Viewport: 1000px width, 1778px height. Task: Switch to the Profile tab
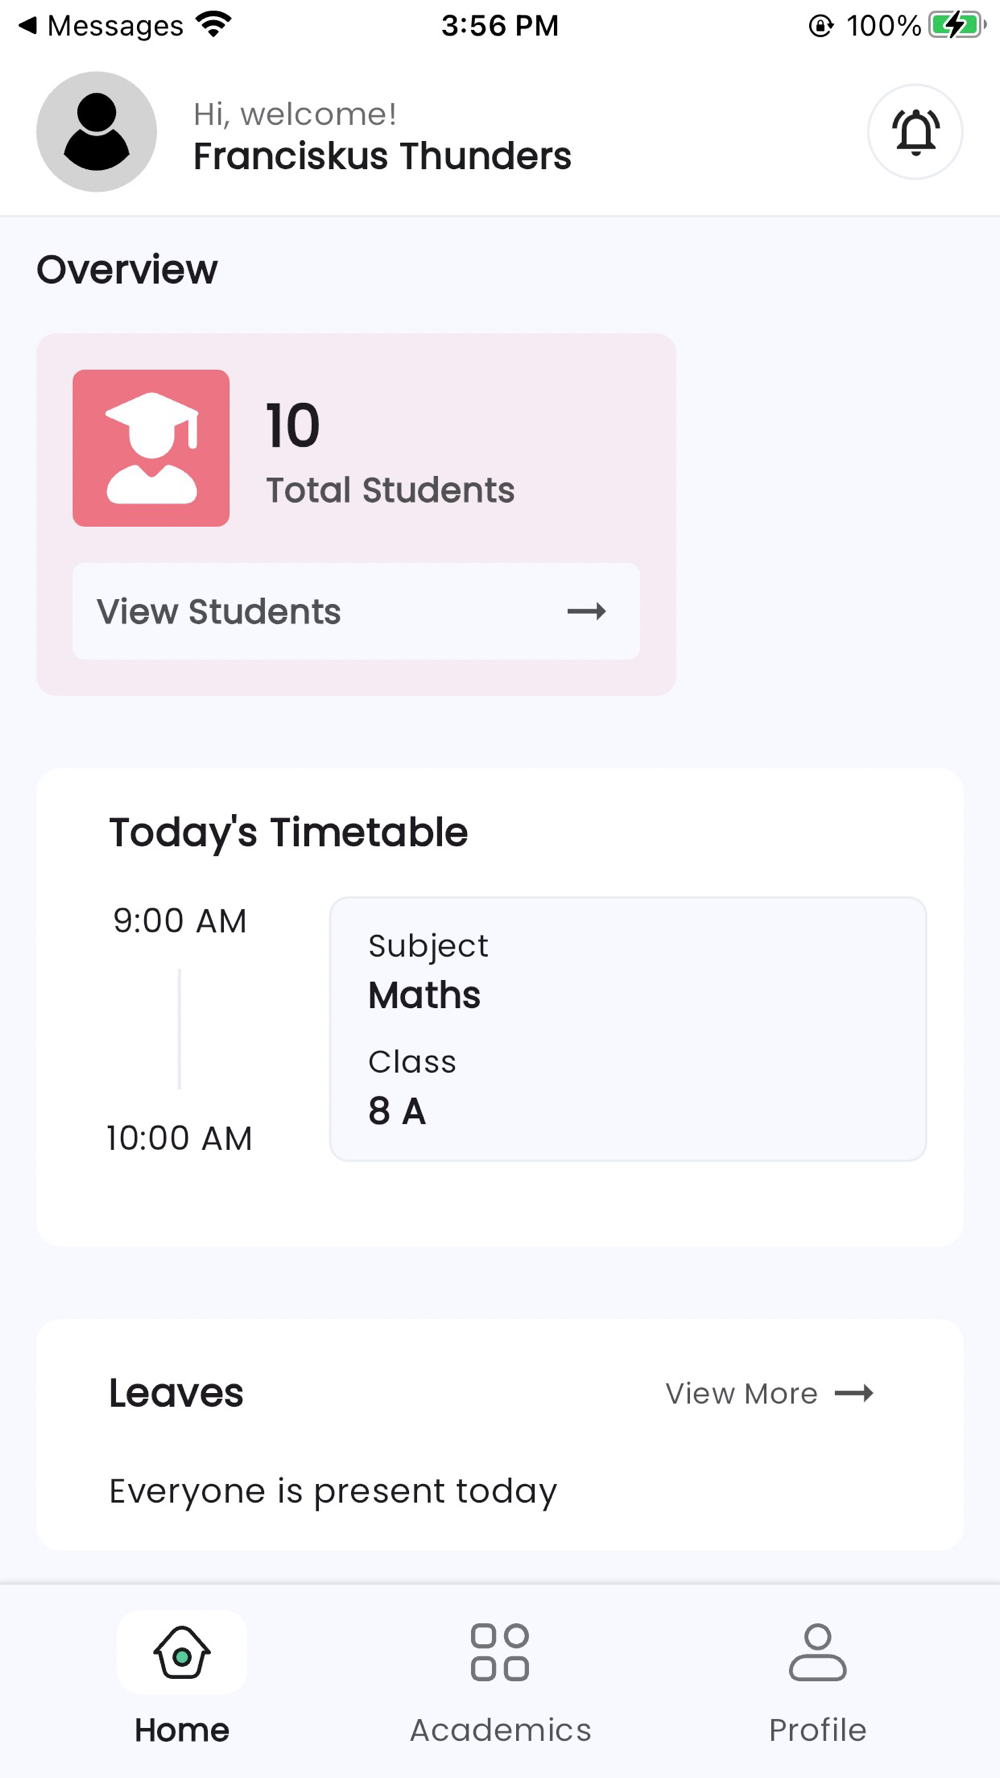(x=817, y=1729)
